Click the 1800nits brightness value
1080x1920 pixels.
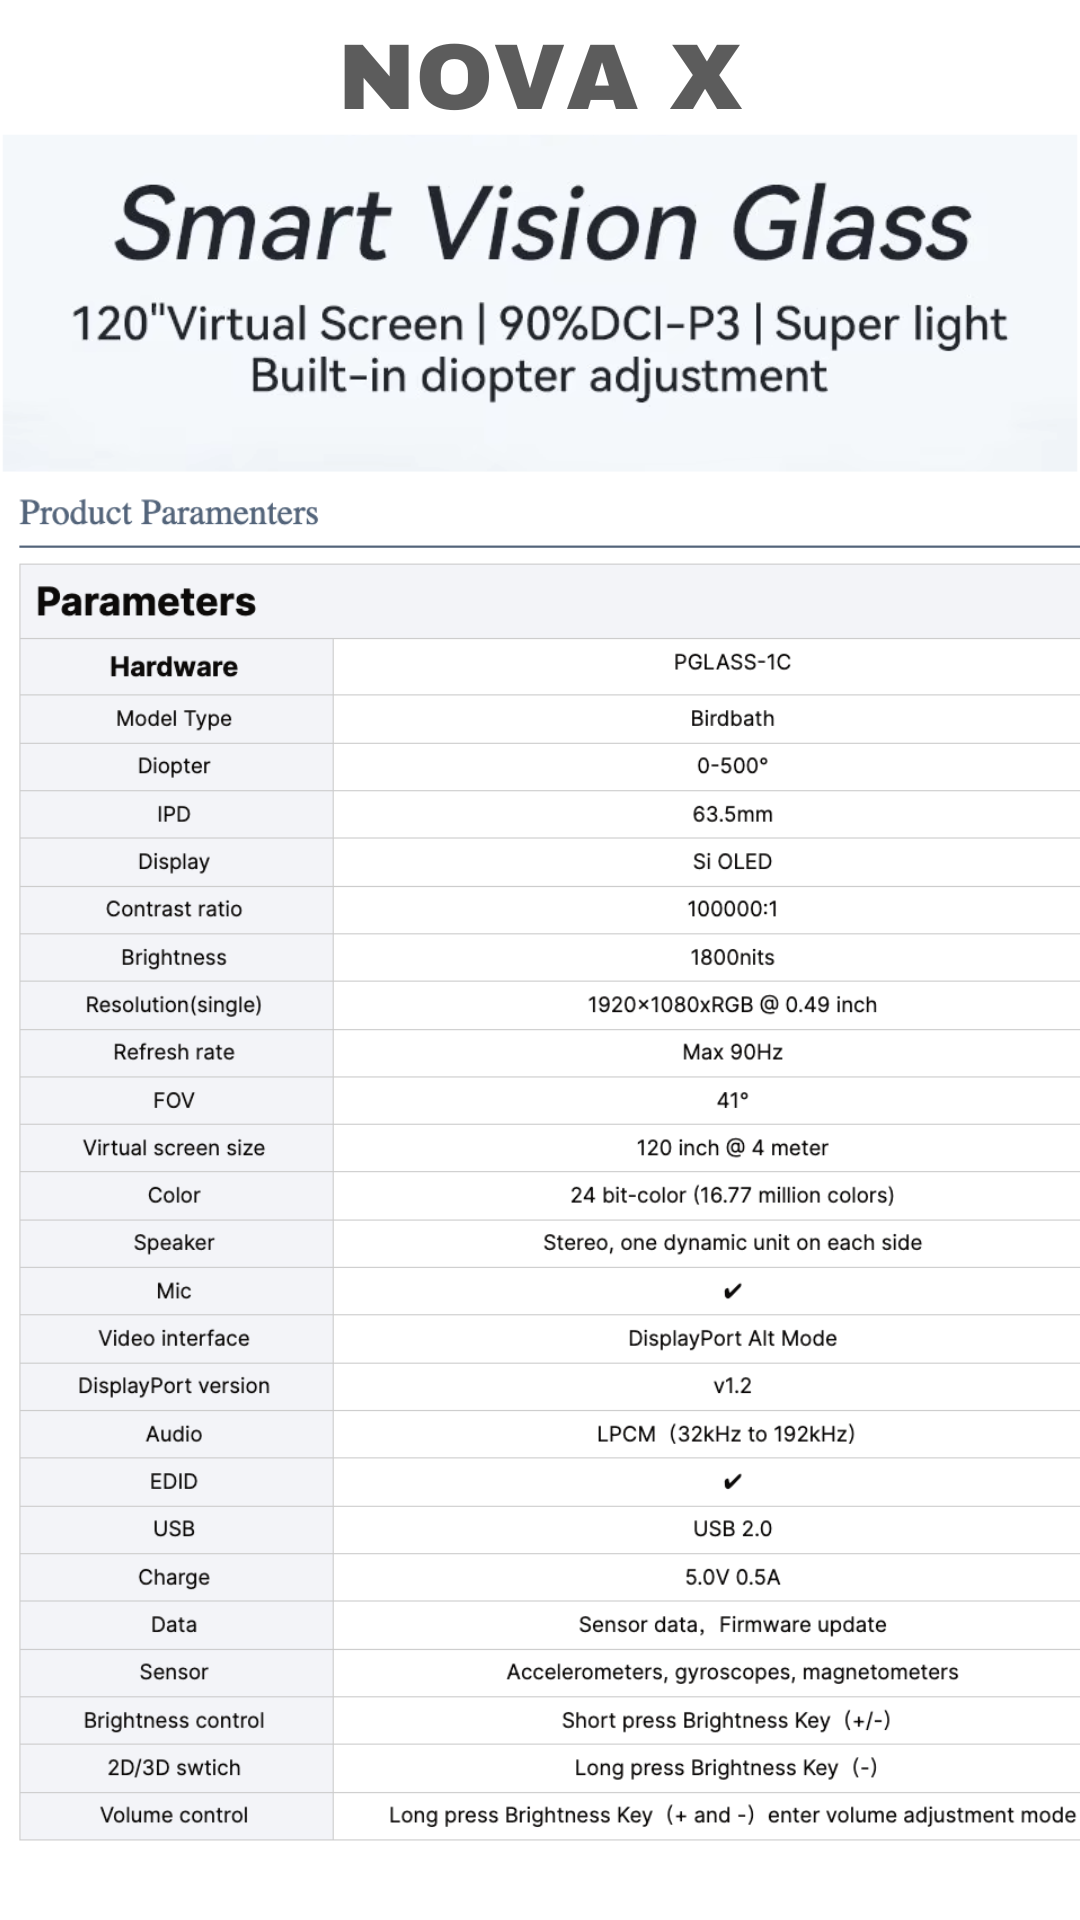[x=732, y=957]
